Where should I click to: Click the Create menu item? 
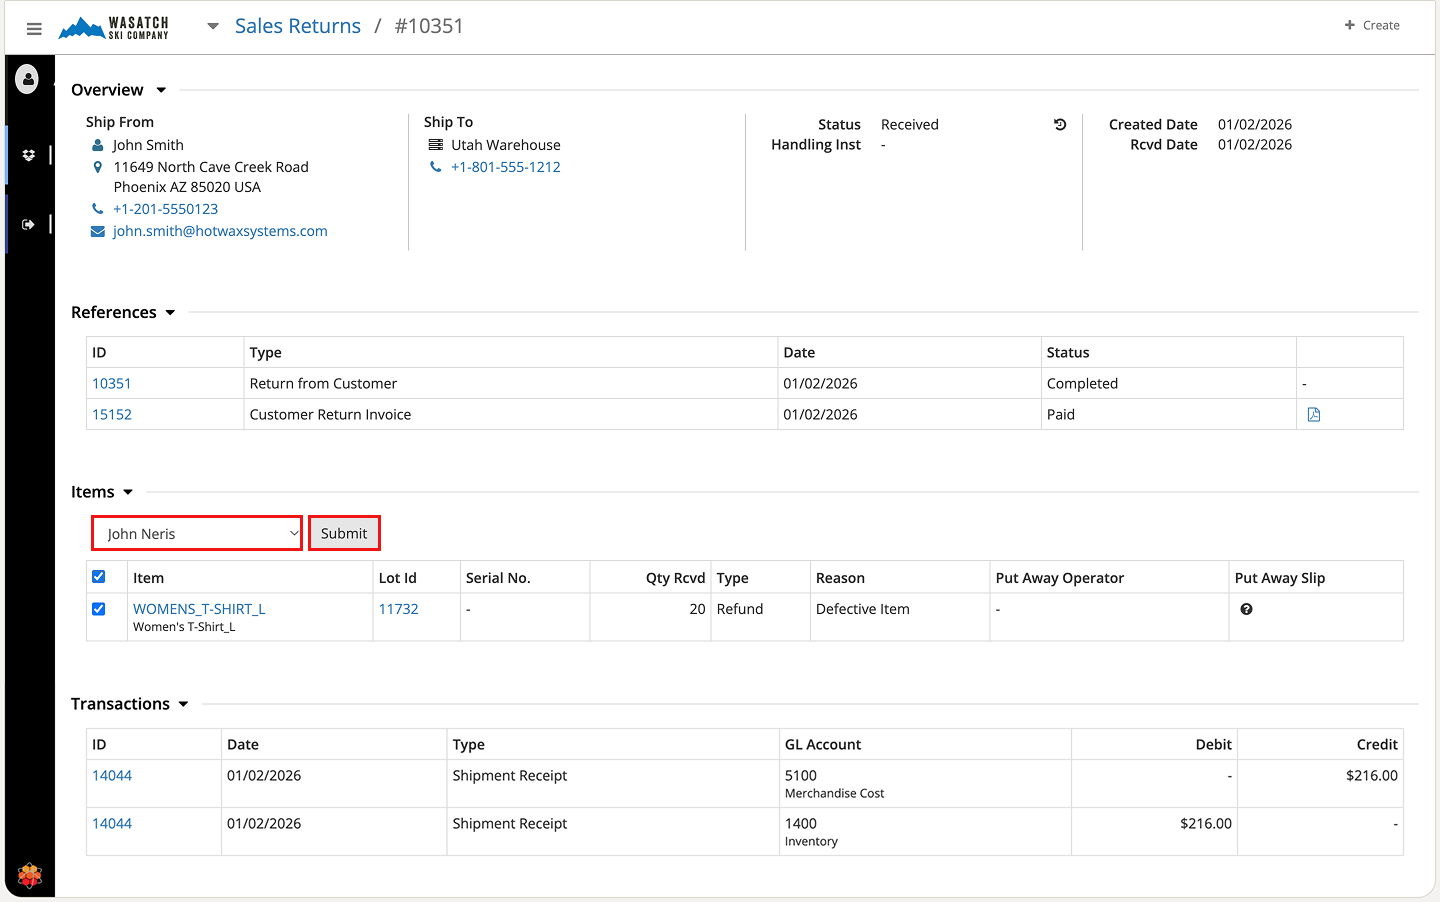click(x=1372, y=25)
